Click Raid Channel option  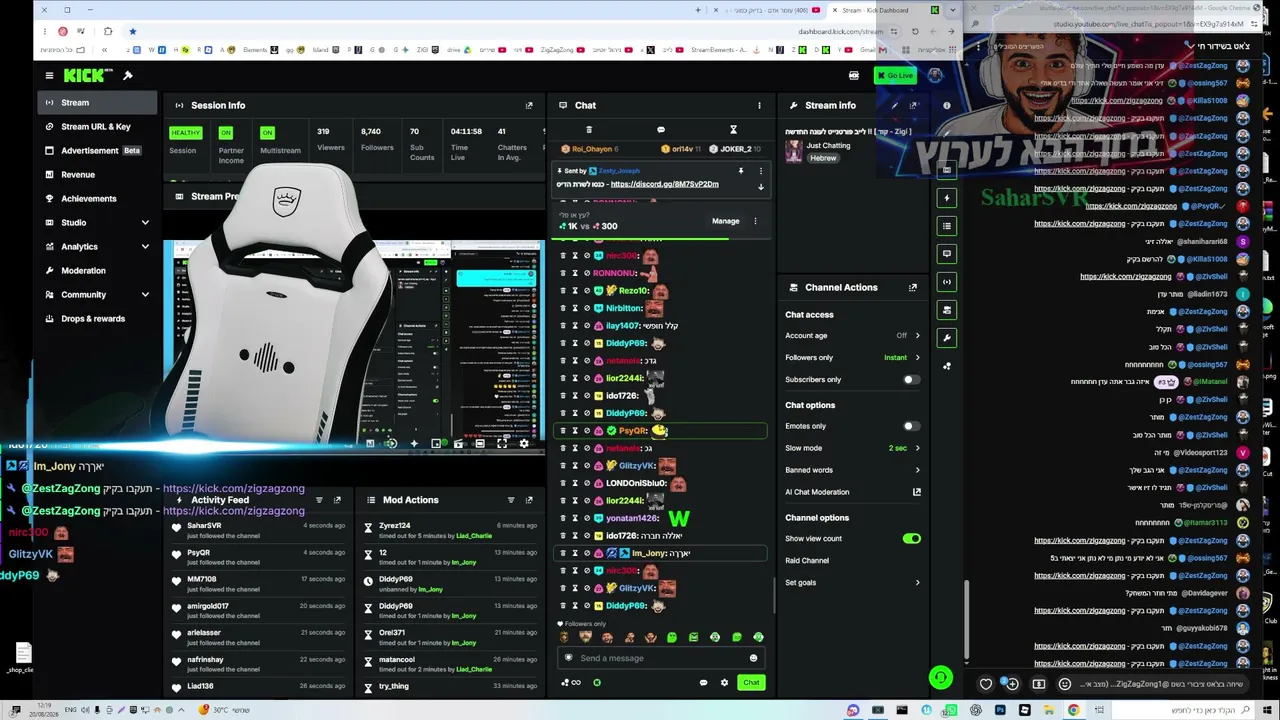(807, 561)
